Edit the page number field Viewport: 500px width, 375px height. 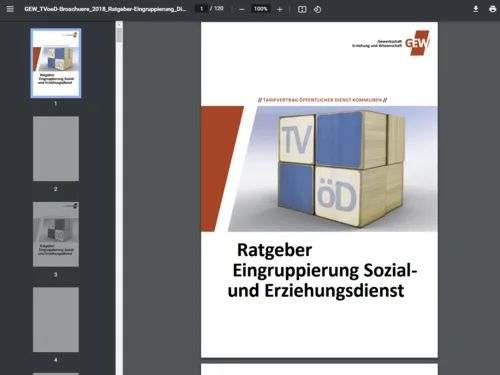[x=201, y=9]
